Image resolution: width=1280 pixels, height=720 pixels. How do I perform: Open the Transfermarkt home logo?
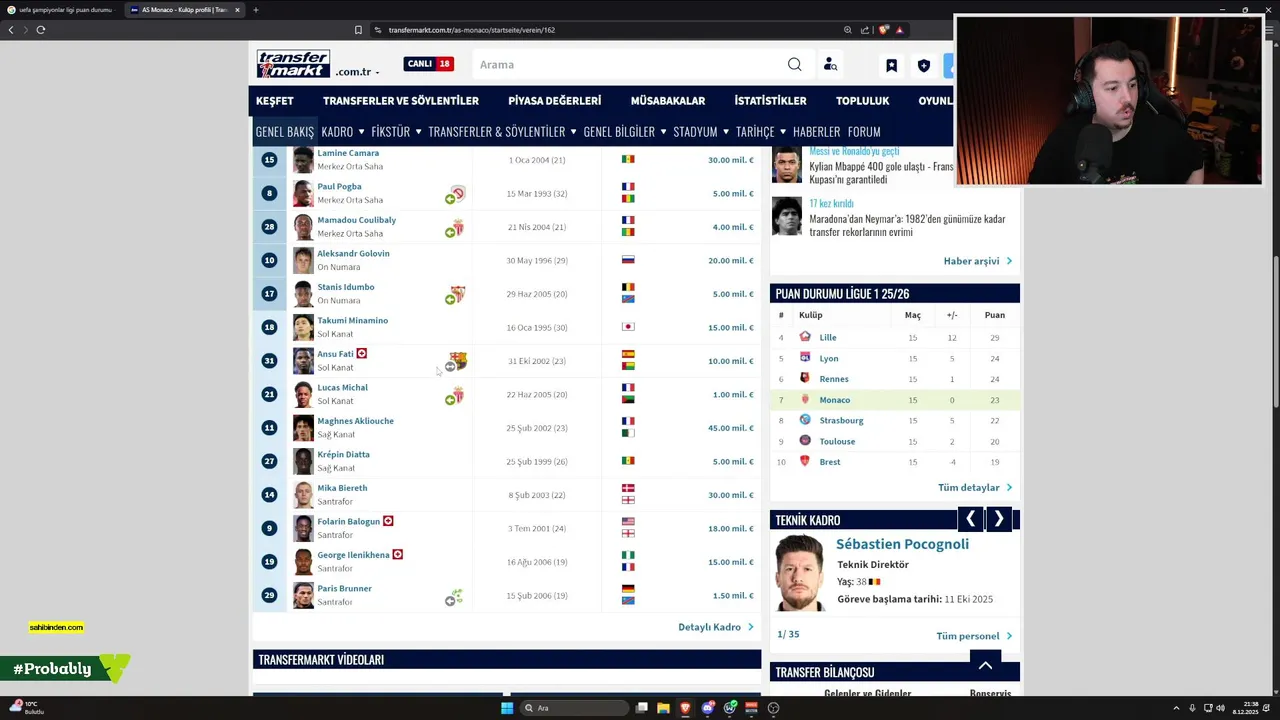(x=293, y=64)
